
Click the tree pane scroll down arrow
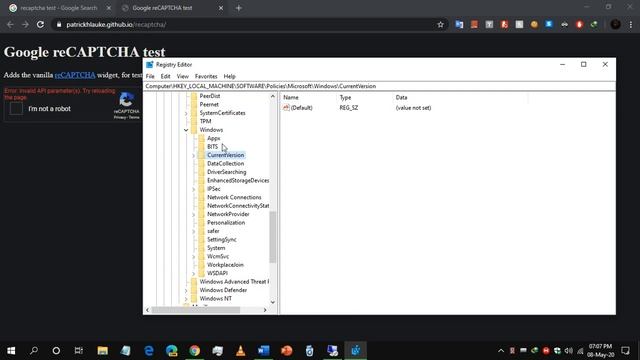pyautogui.click(x=273, y=302)
